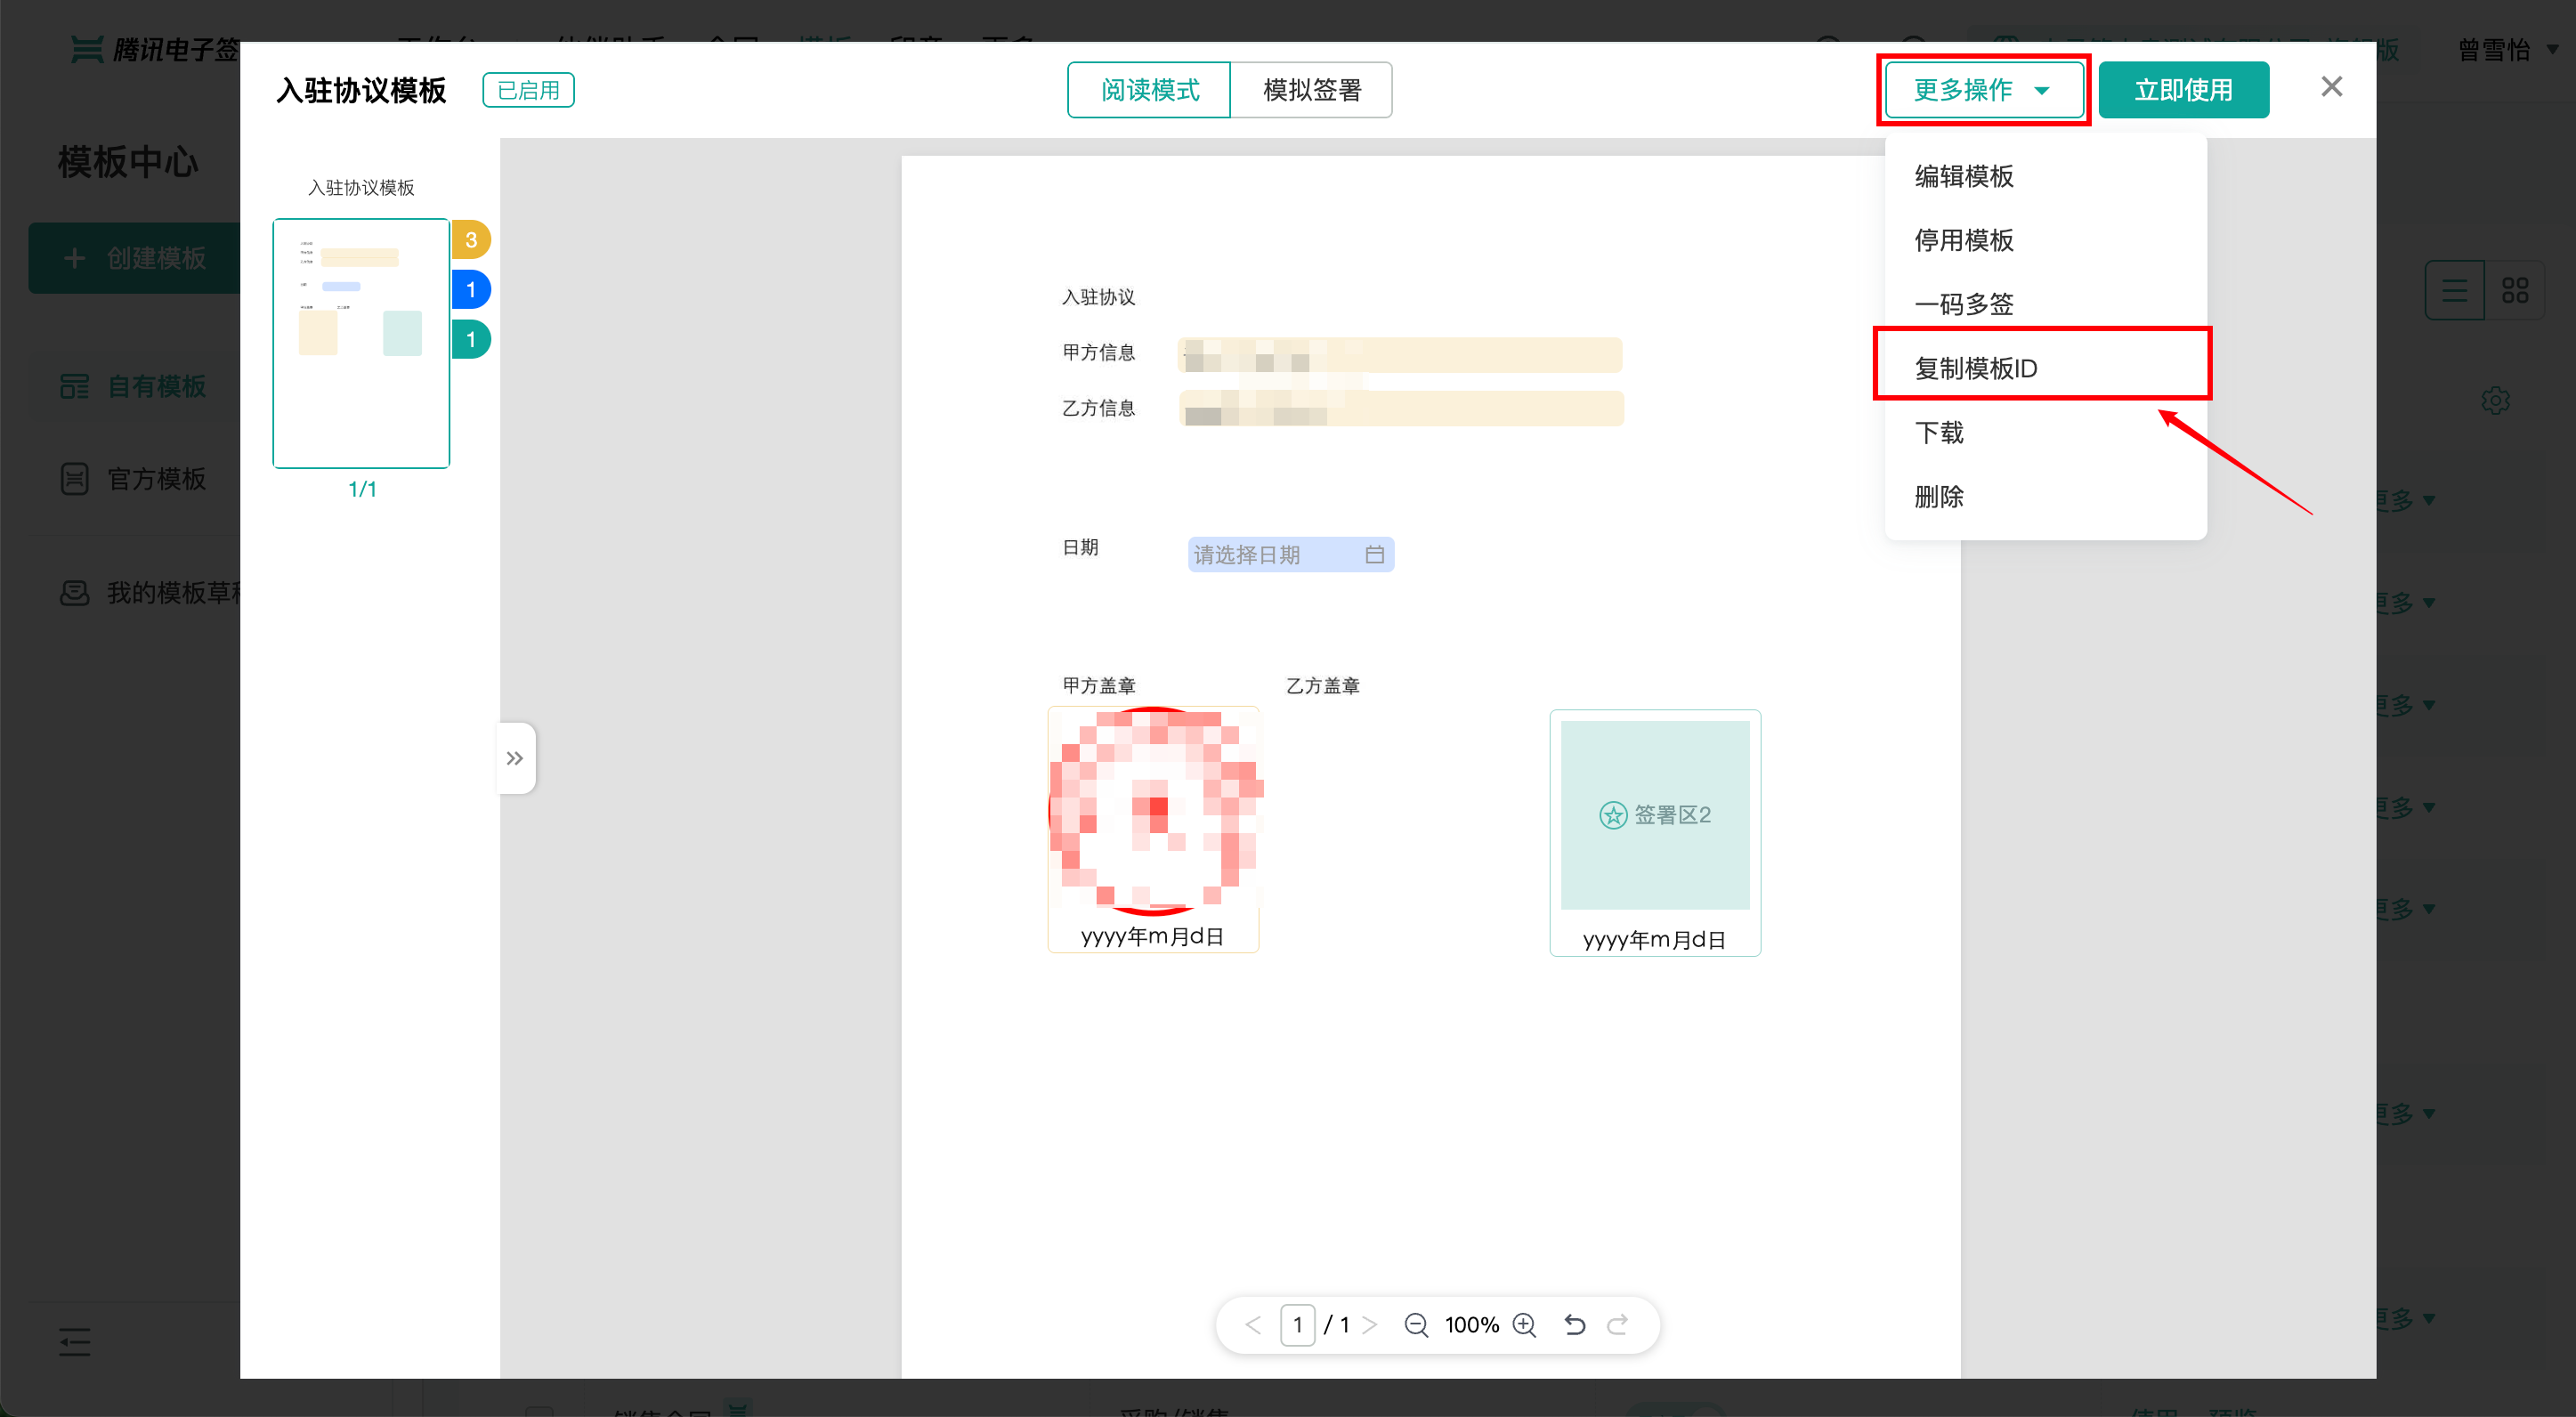Select 停用模板 menu item

2045,240
